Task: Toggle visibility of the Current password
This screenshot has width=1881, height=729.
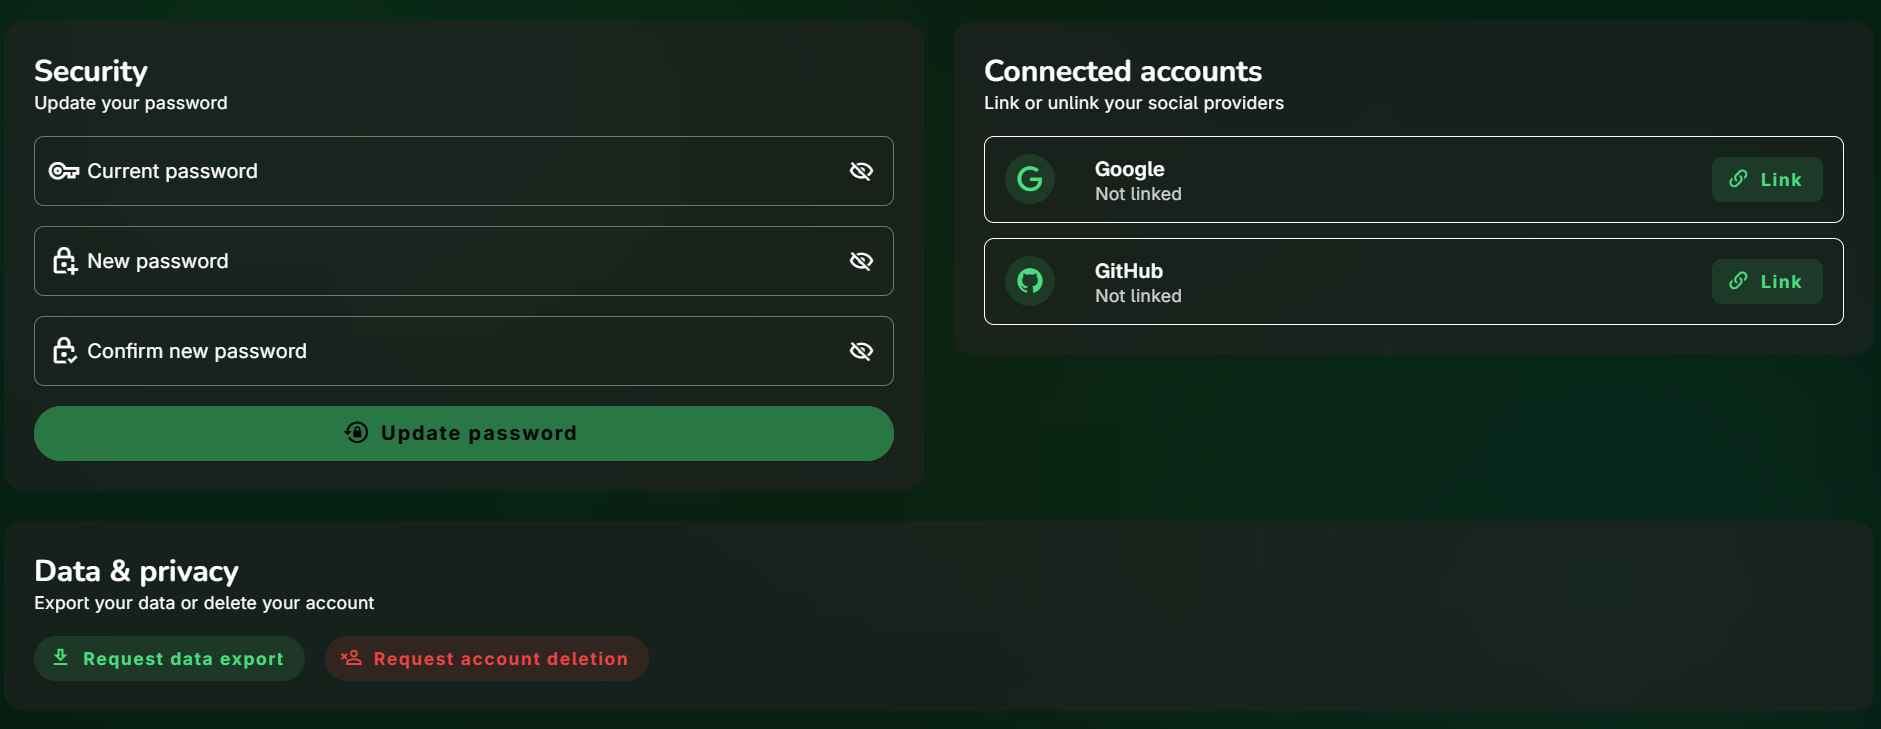Action: pyautogui.click(x=861, y=170)
